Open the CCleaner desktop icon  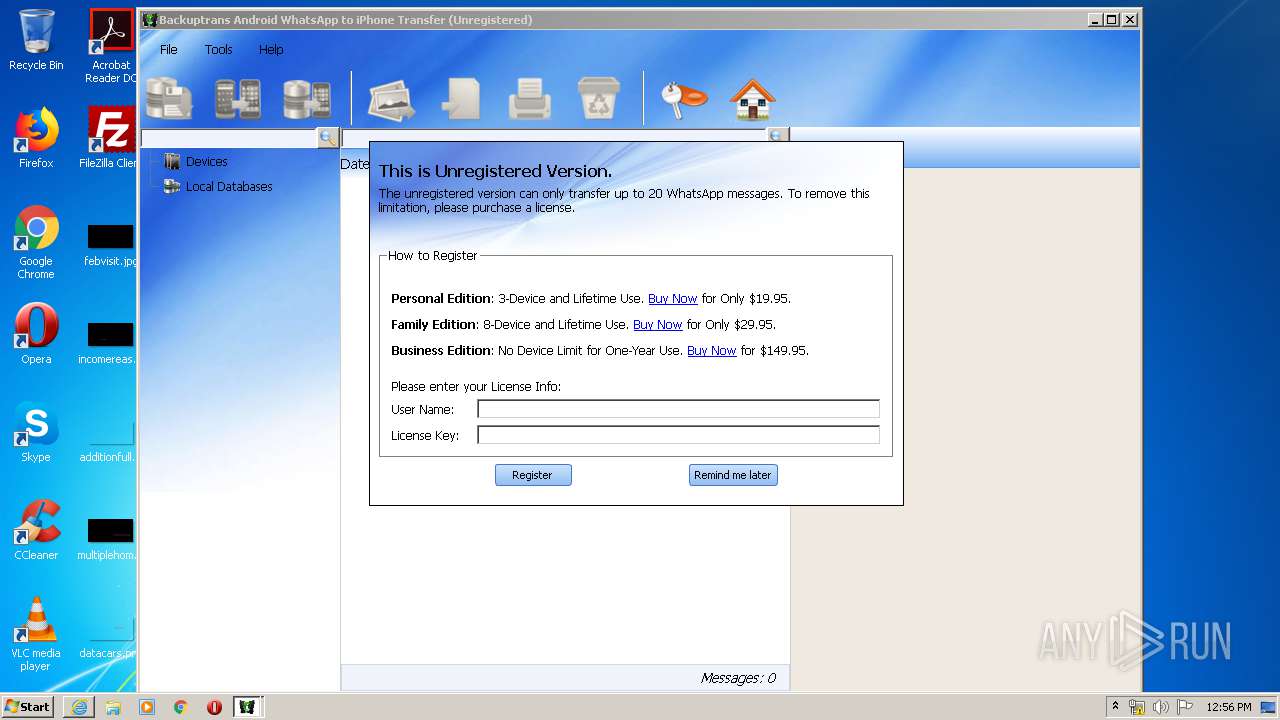[36, 530]
